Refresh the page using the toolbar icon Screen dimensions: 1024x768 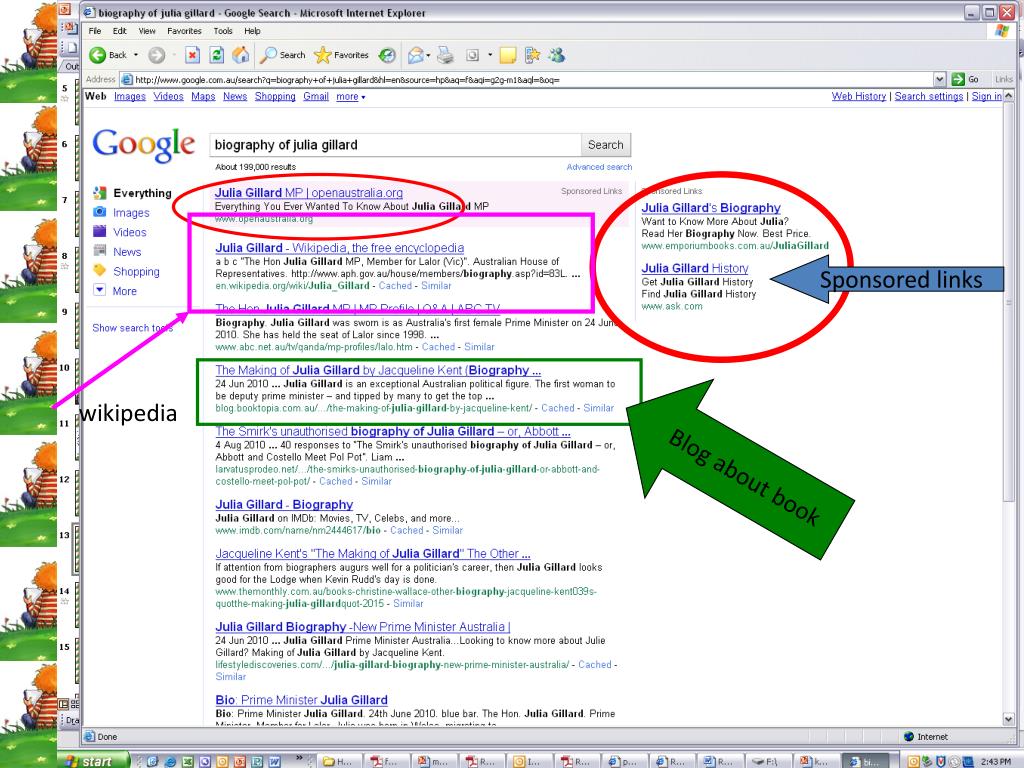click(x=216, y=55)
